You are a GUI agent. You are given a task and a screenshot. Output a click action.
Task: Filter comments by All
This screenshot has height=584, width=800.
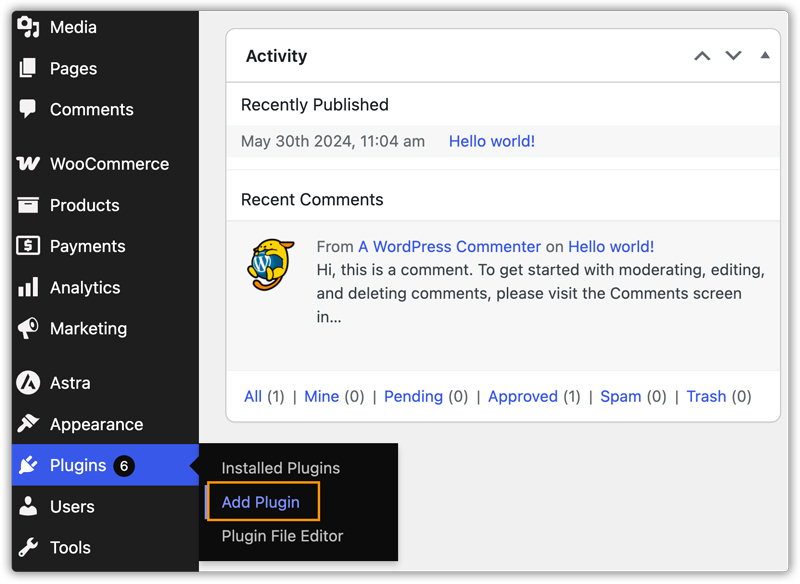tap(253, 396)
